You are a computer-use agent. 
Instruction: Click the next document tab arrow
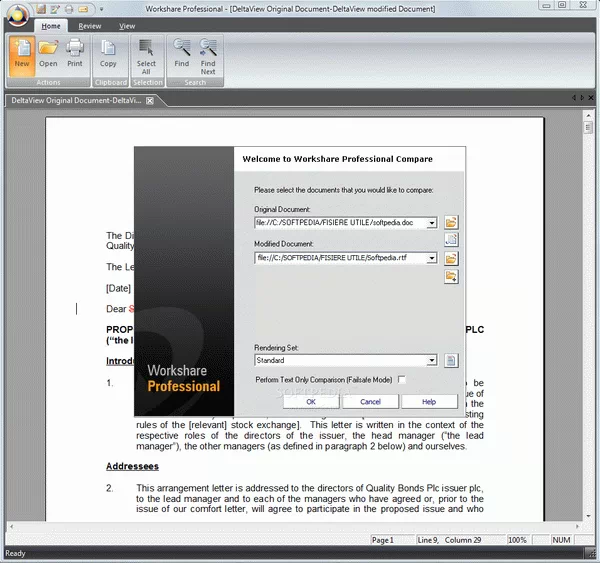(x=582, y=98)
